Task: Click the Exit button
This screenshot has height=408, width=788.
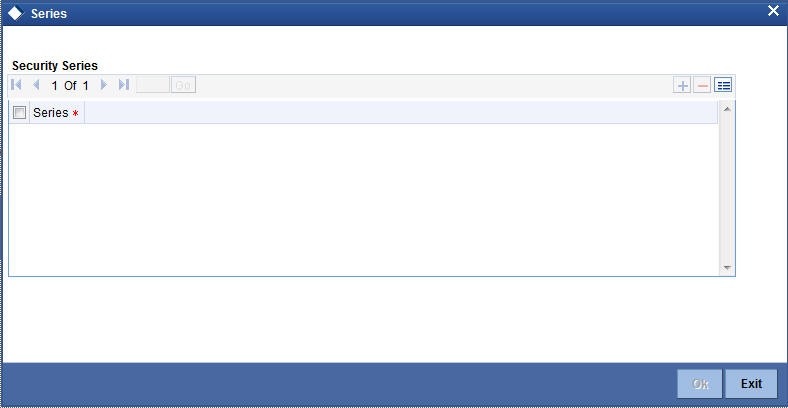Action: pyautogui.click(x=751, y=384)
